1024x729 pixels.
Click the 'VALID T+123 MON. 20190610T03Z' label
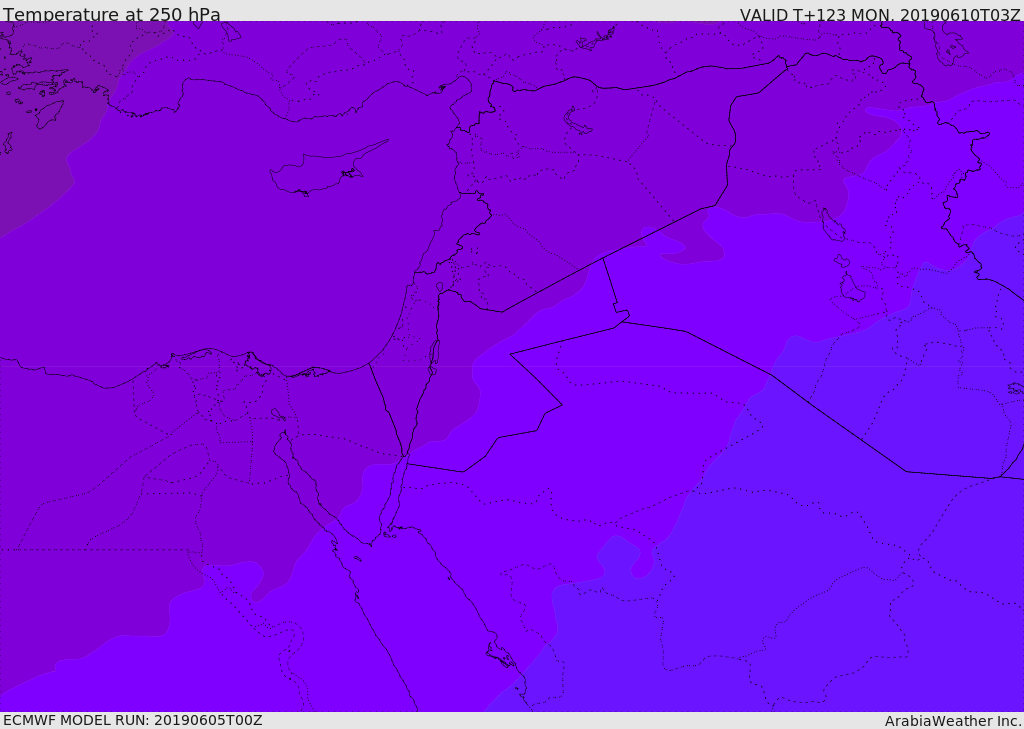click(x=880, y=14)
